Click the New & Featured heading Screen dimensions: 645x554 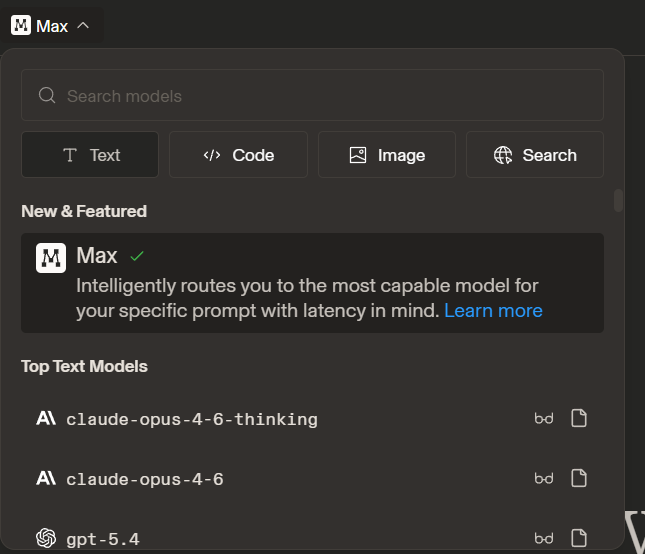(84, 211)
